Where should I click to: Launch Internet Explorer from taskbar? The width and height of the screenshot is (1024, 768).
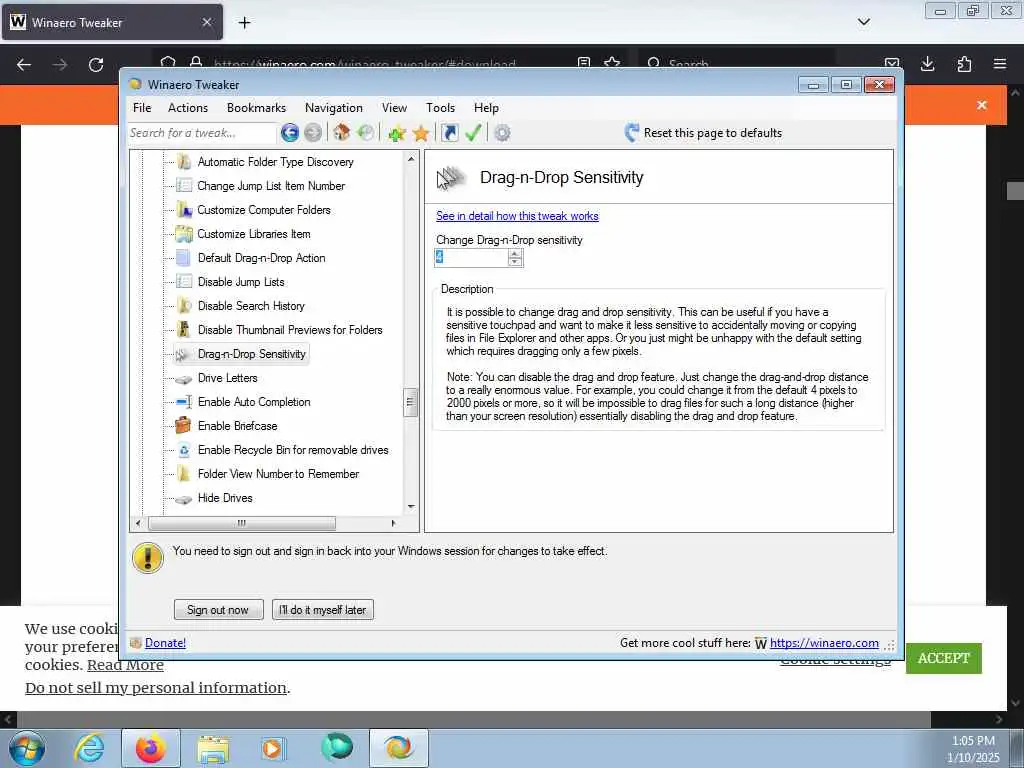coord(88,748)
